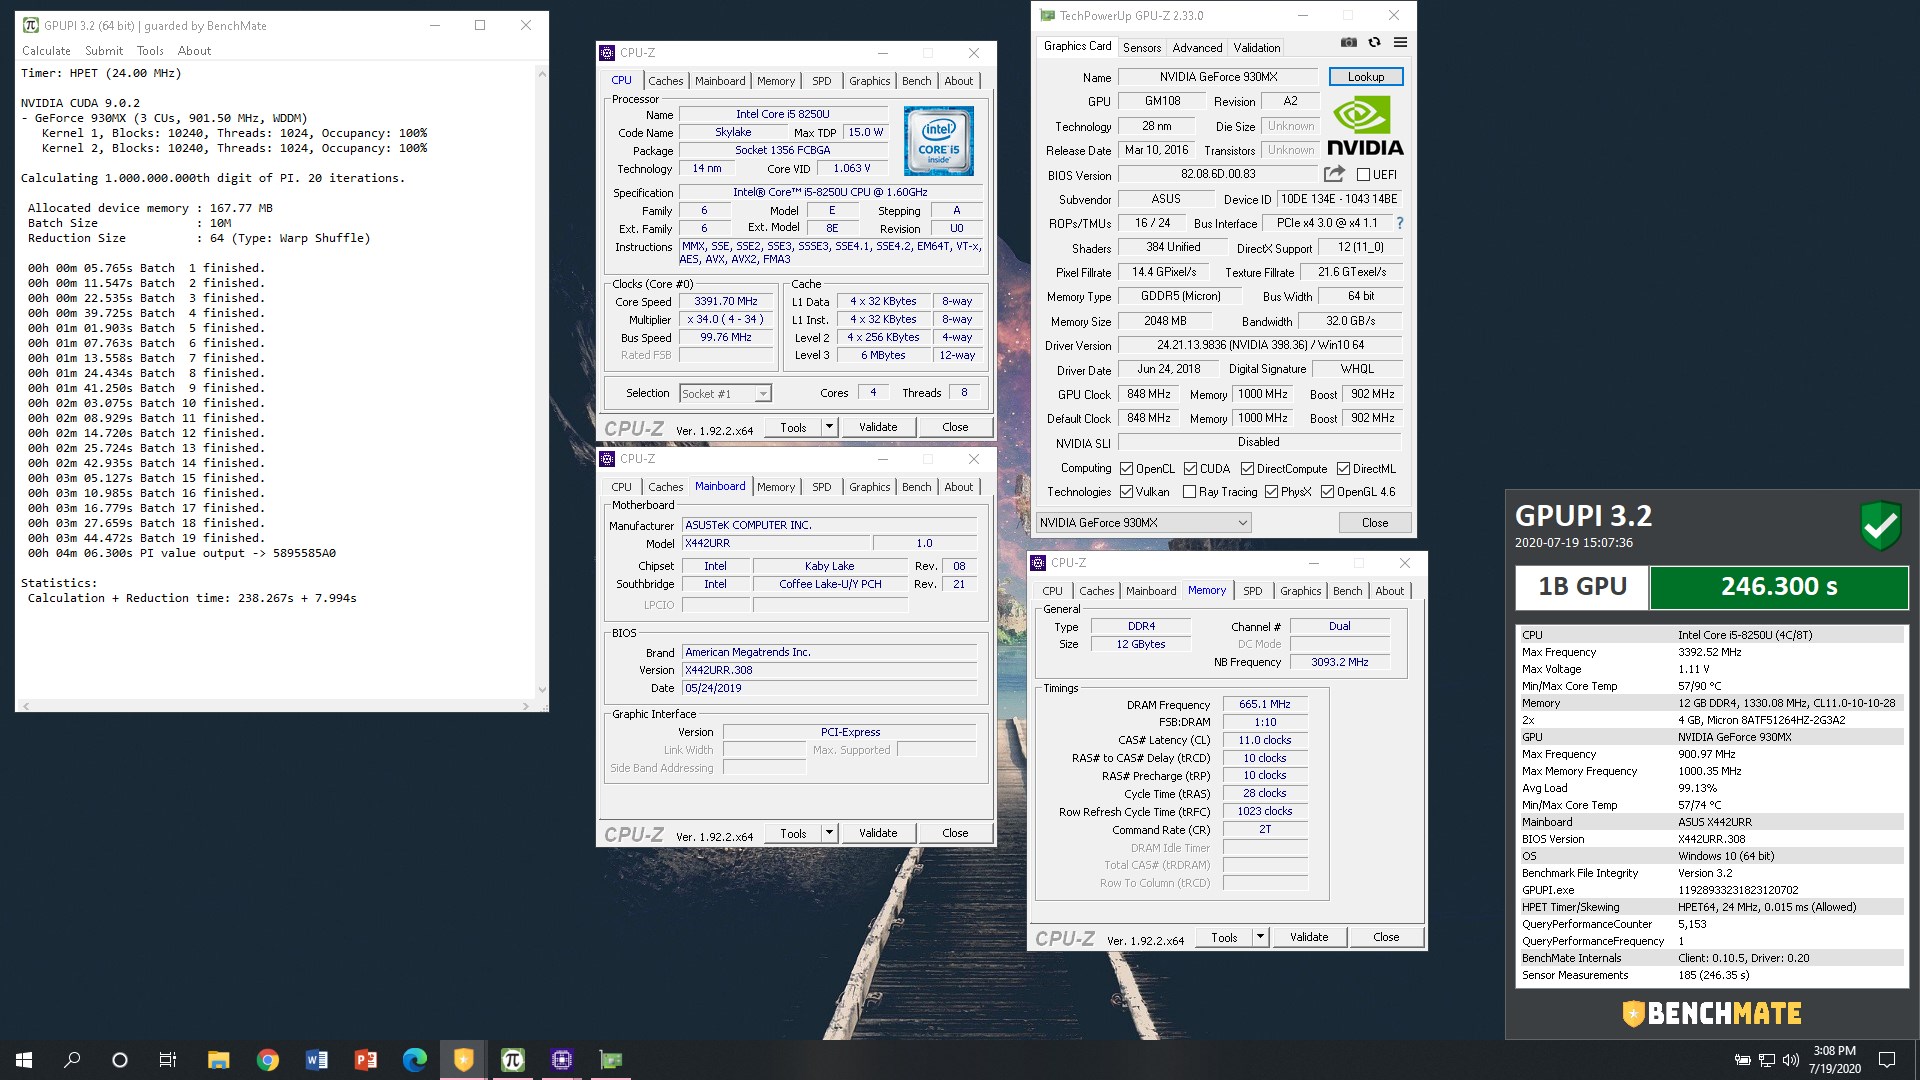The height and width of the screenshot is (1080, 1920).
Task: Click Validate in CPU-Z Memory window
Action: [1309, 937]
